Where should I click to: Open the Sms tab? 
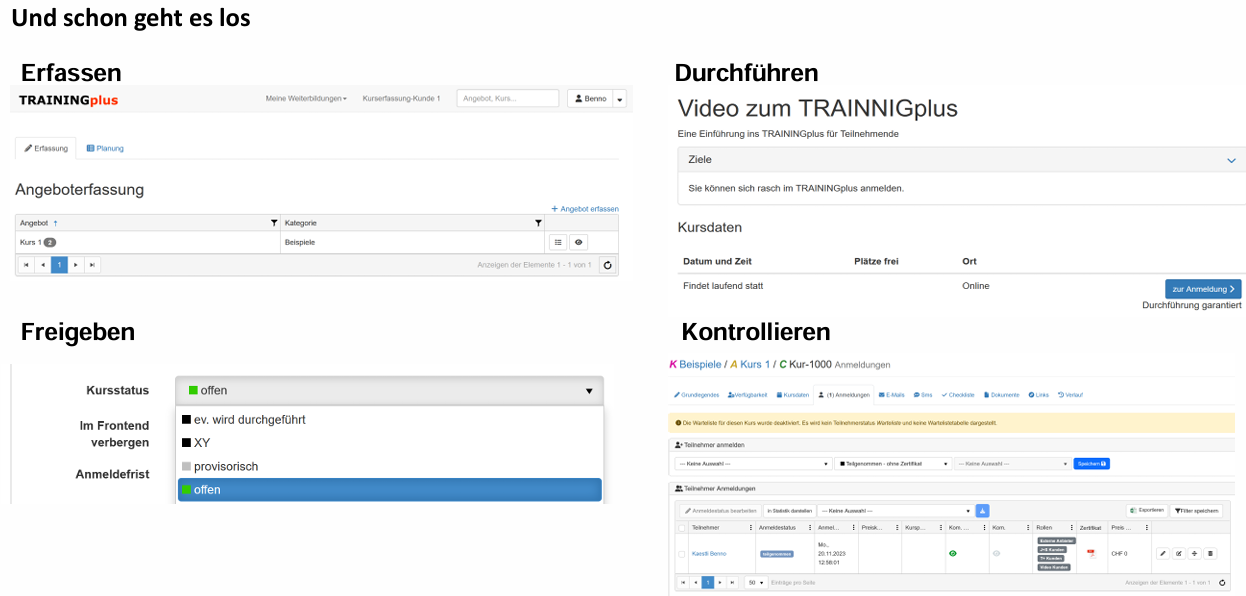[x=923, y=395]
